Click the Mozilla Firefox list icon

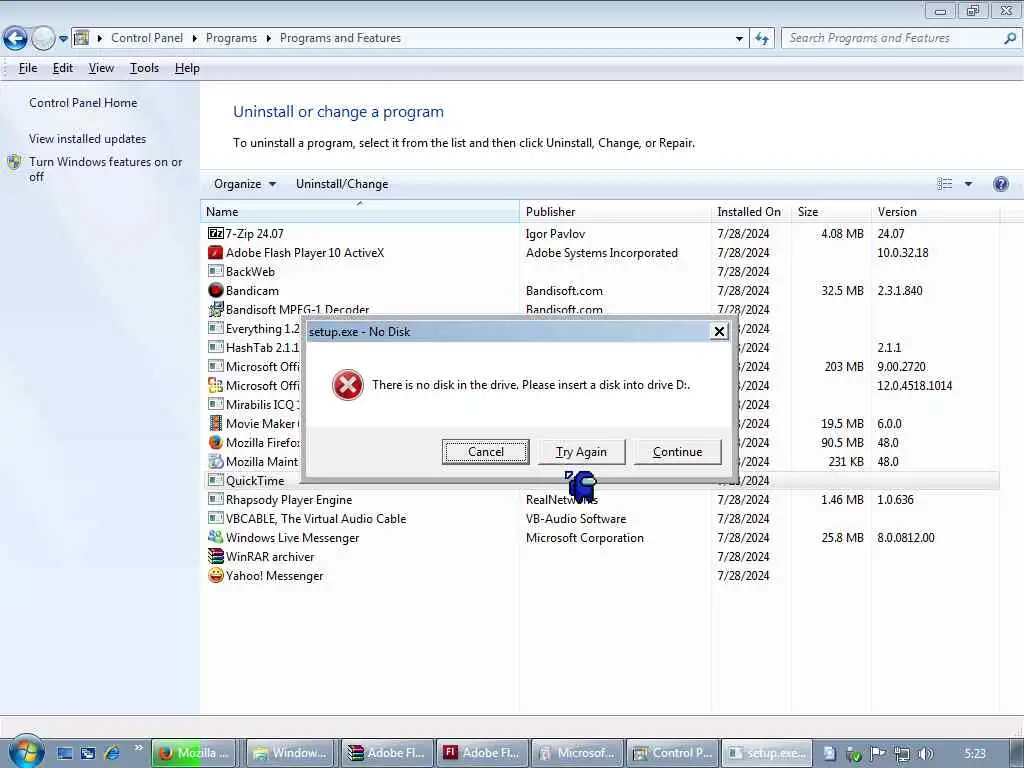(x=216, y=442)
